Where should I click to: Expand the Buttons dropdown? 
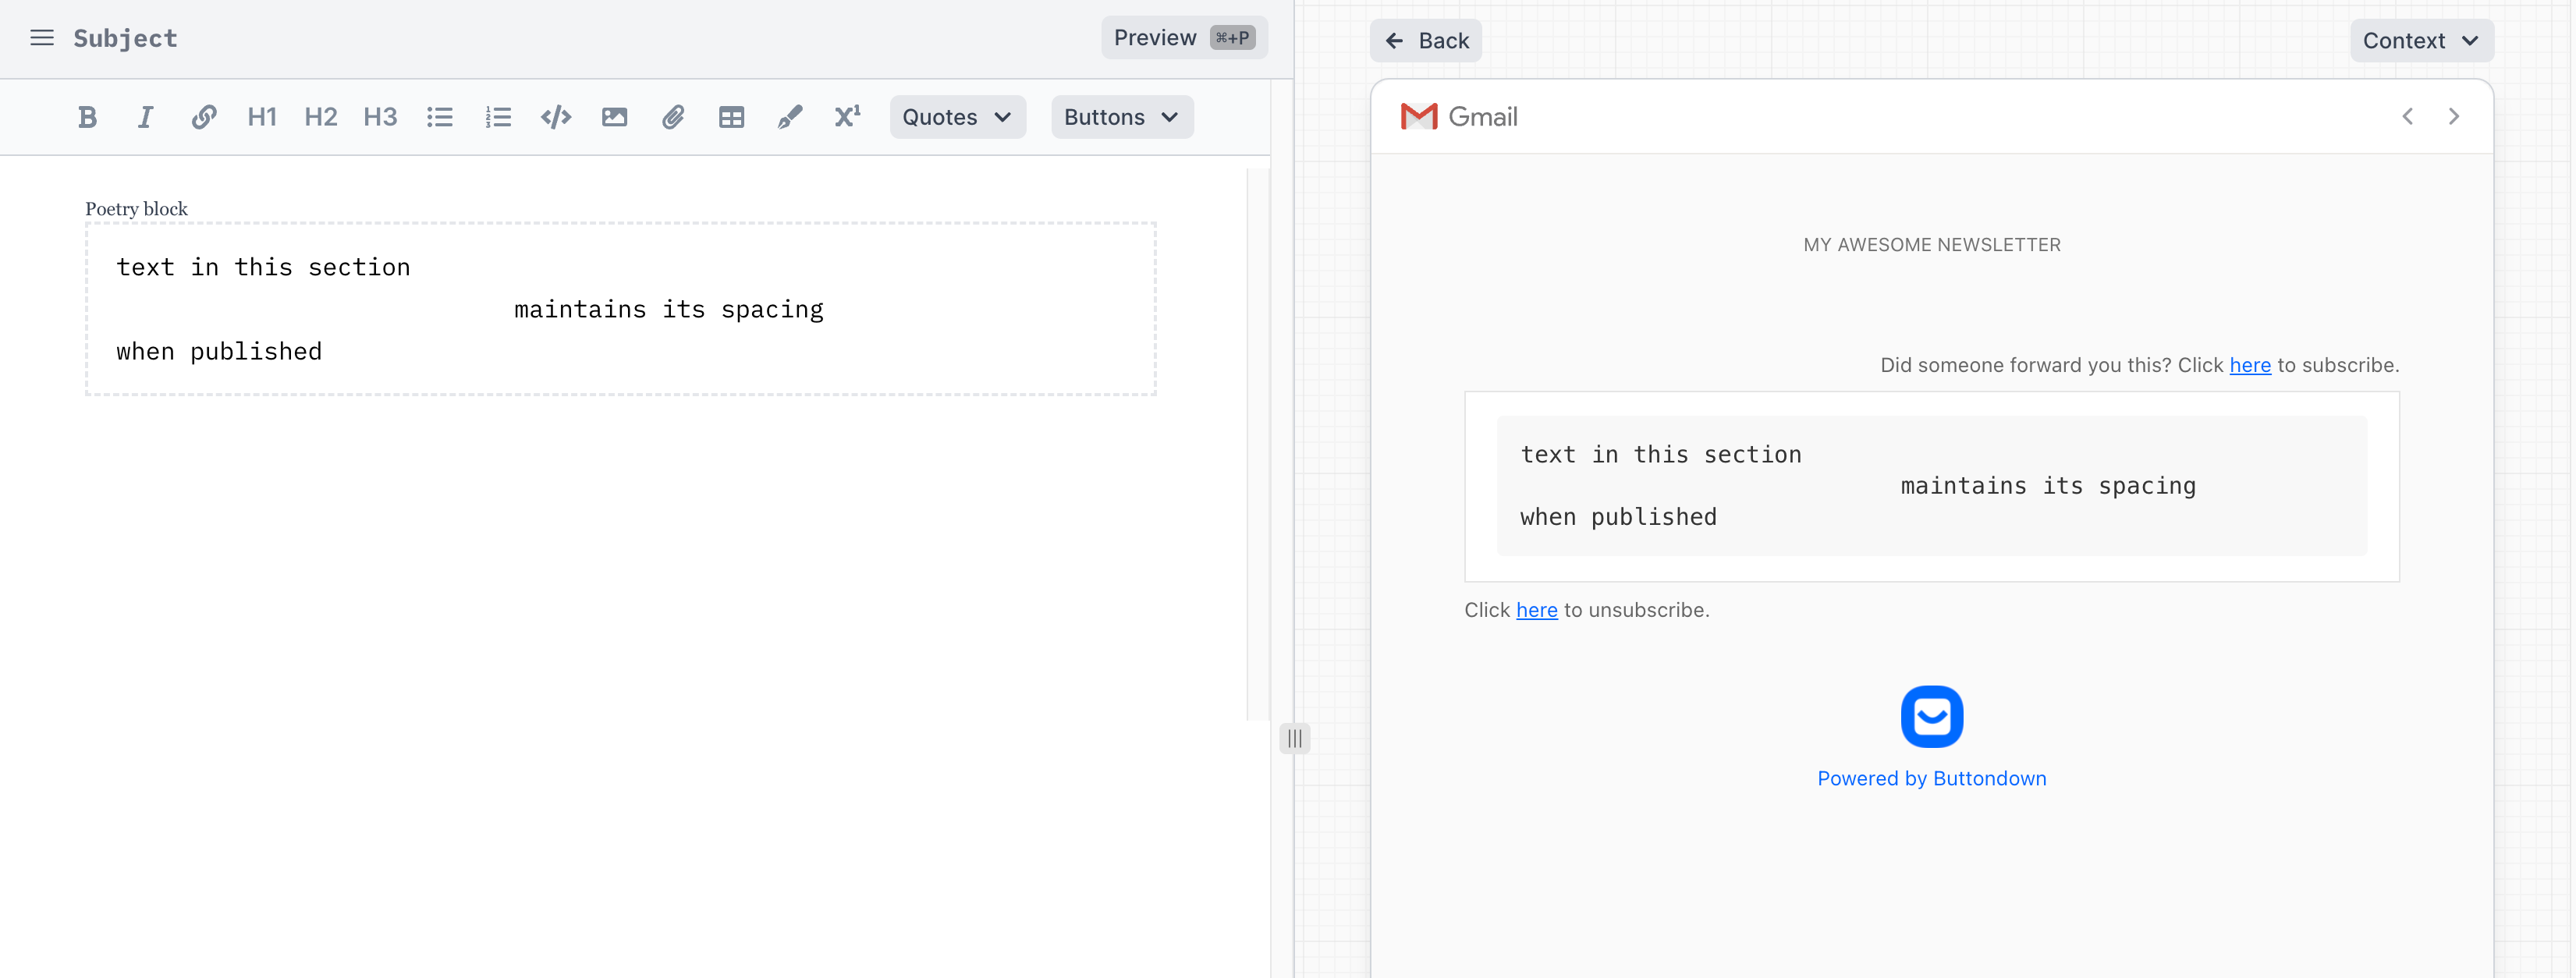coord(1121,117)
